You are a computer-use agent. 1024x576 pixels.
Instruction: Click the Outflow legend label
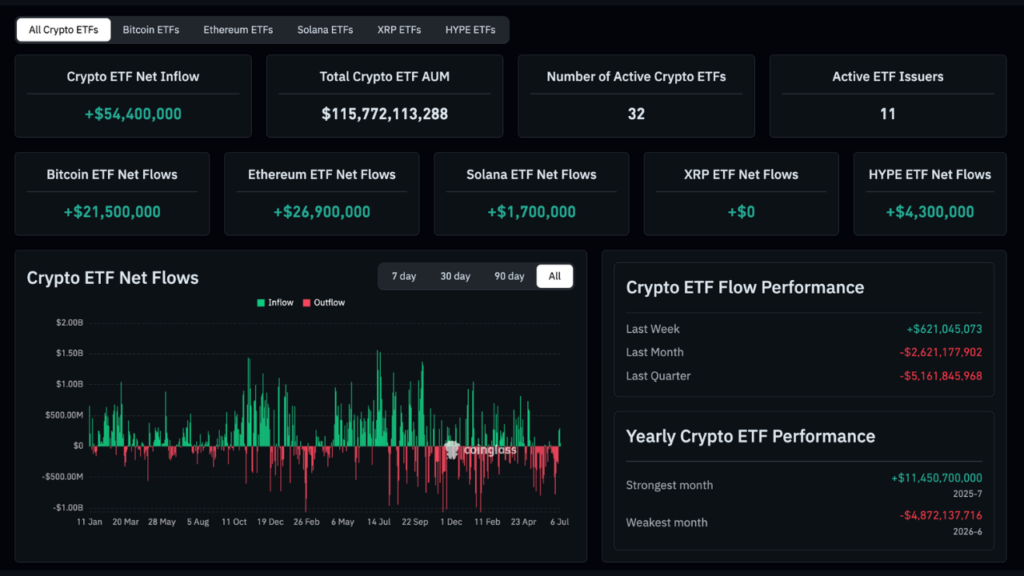tap(329, 303)
